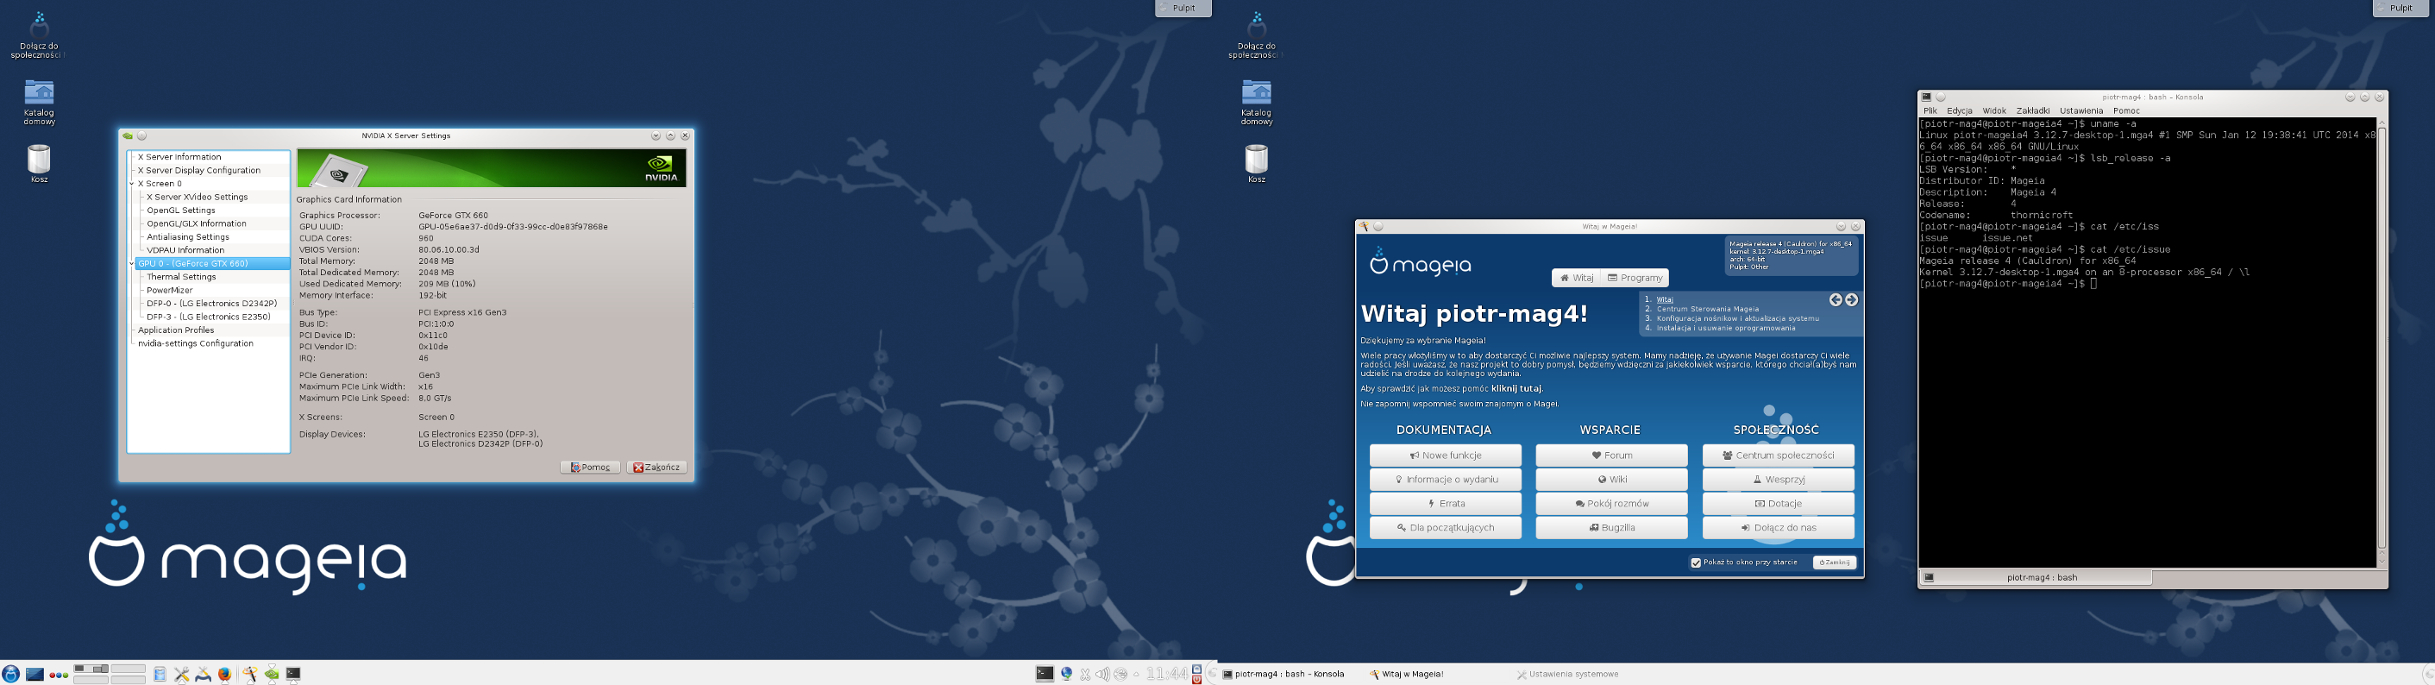
Task: Click the Show Desktop taskbar icon
Action: [35, 674]
